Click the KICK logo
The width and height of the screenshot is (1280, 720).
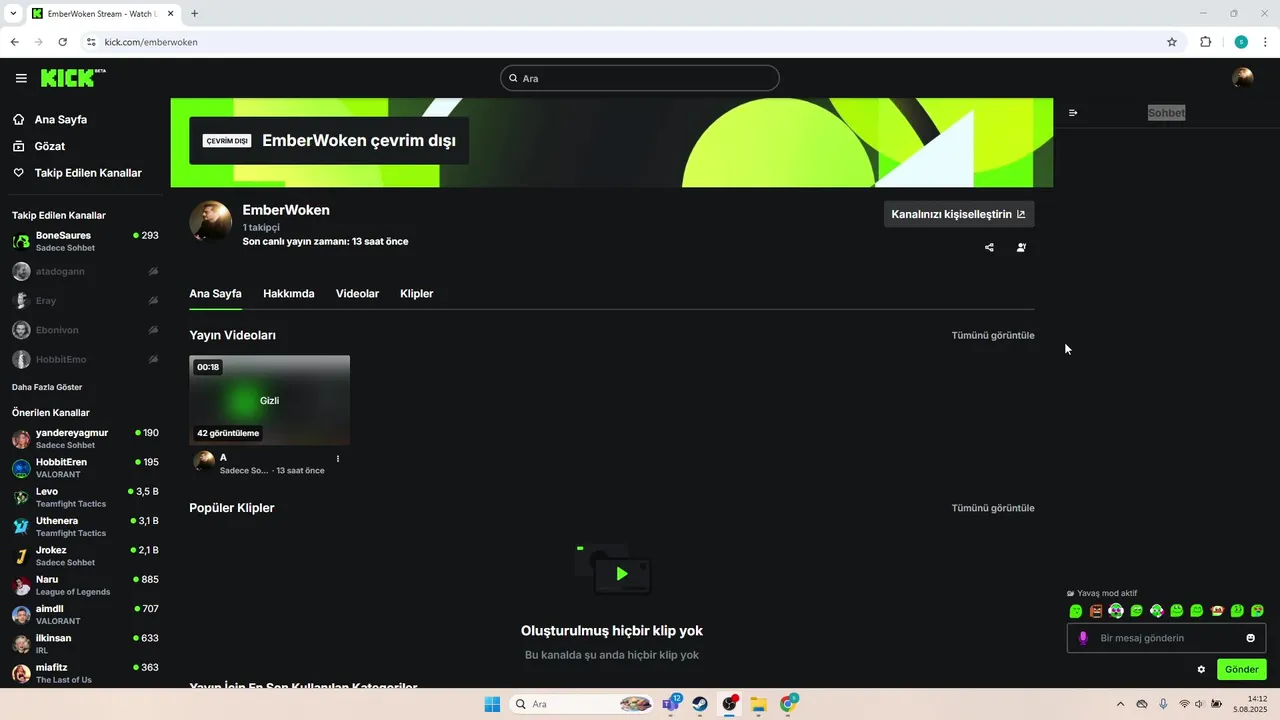click(72, 78)
